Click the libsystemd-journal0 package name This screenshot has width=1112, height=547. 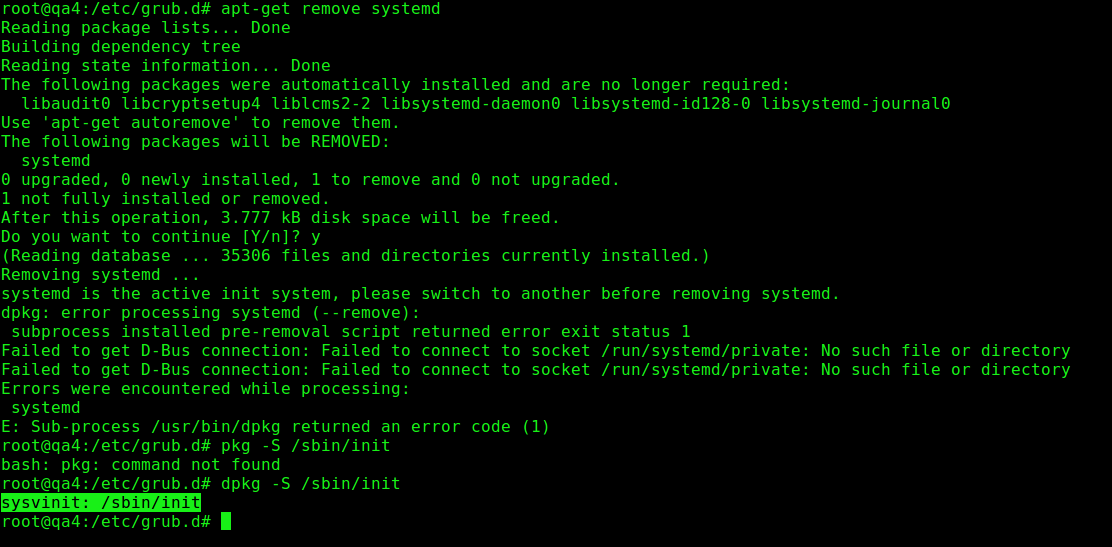coord(855,104)
